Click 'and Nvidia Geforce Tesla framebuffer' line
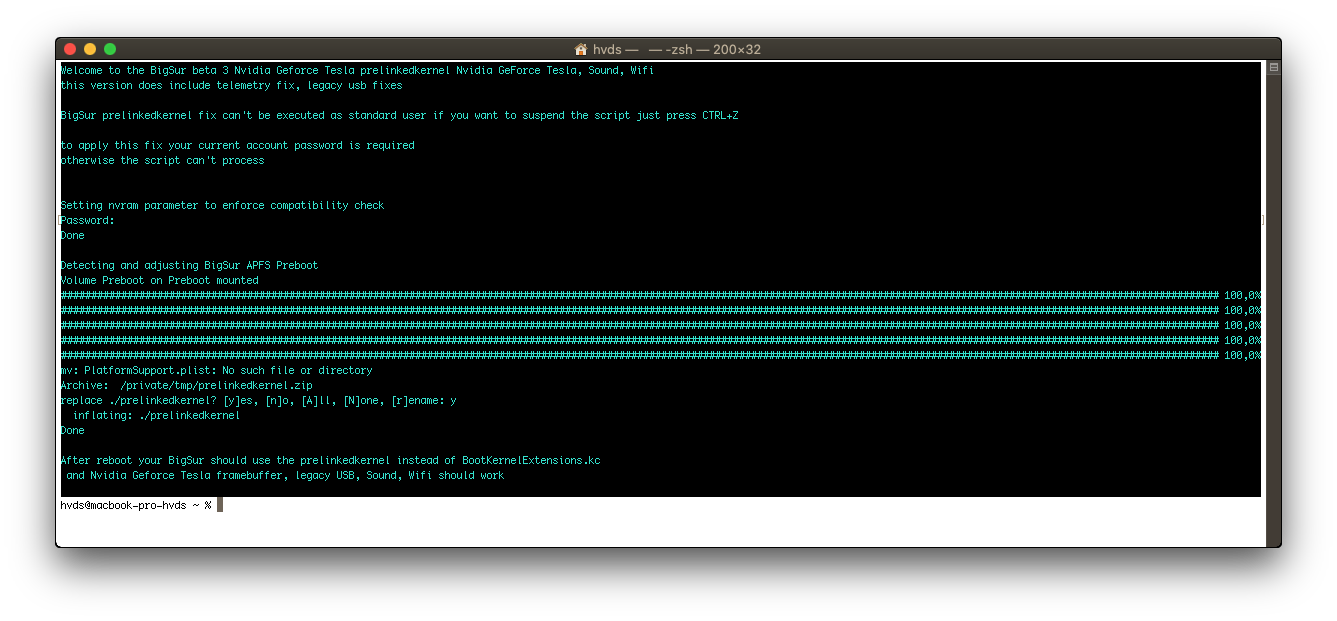This screenshot has width=1337, height=621. (x=285, y=475)
